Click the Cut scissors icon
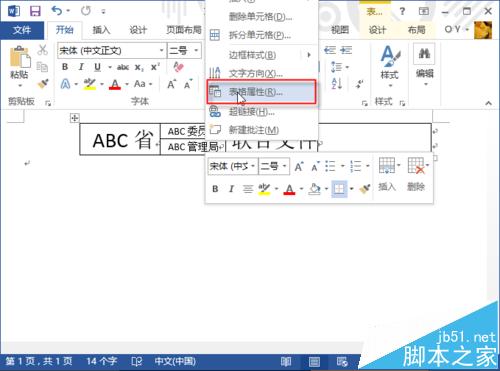Image resolution: width=500 pixels, height=371 pixels. tap(42, 50)
